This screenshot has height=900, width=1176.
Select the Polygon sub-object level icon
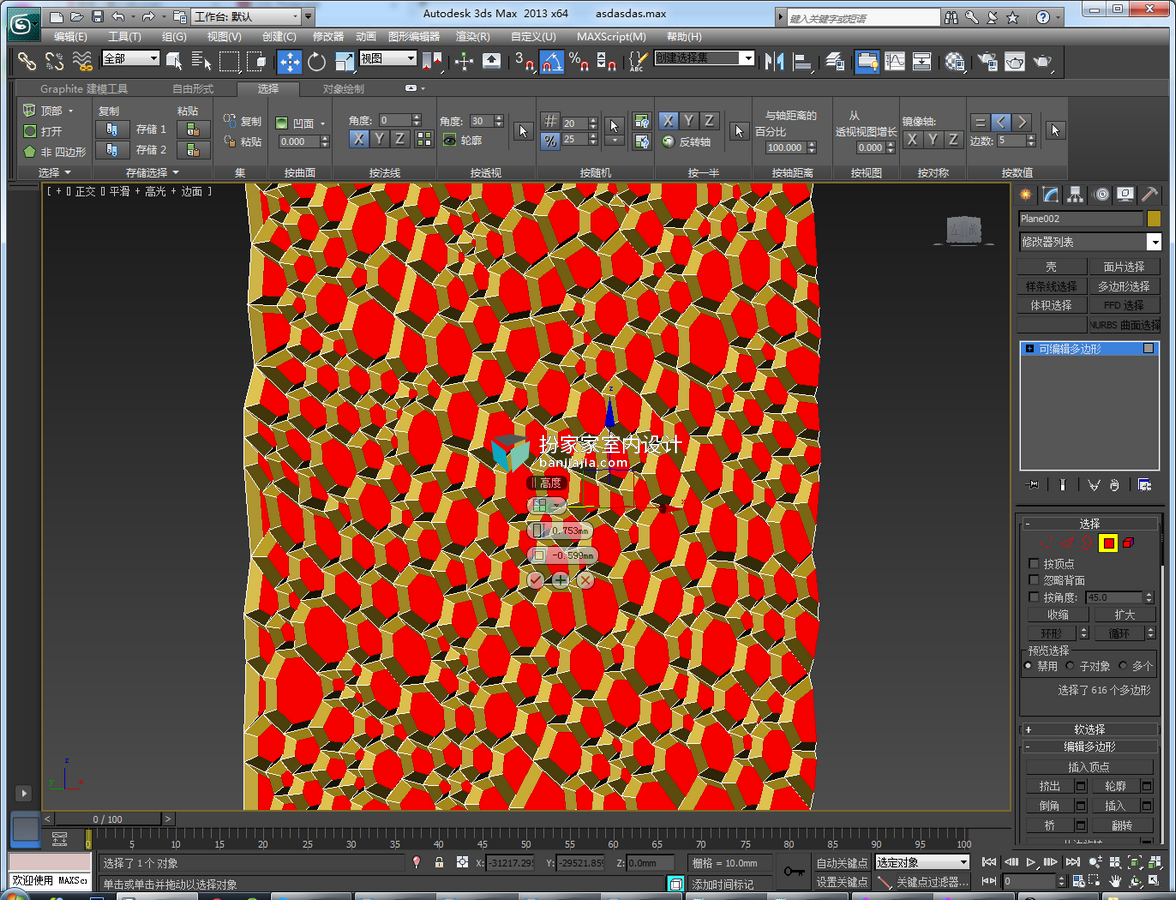pos(1108,543)
